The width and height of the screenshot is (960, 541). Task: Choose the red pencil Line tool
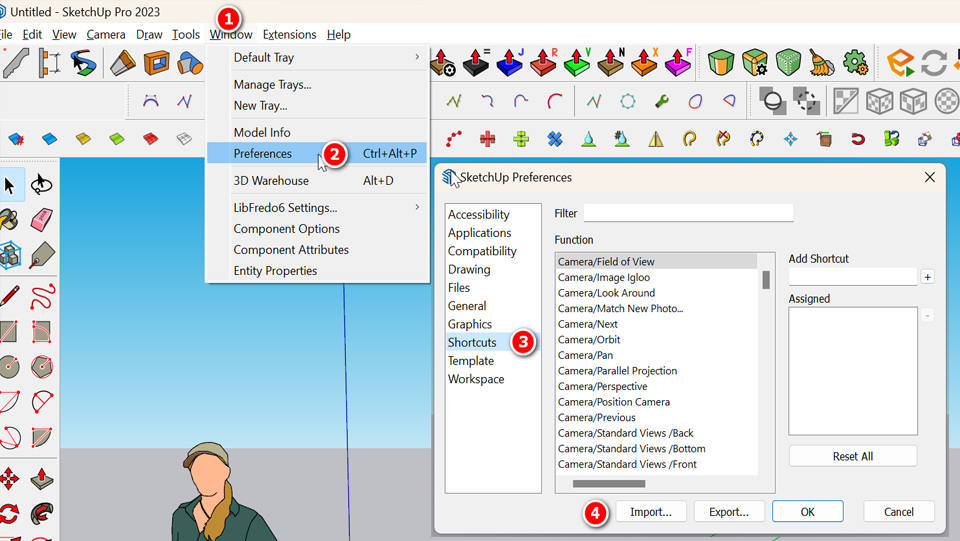[x=10, y=296]
